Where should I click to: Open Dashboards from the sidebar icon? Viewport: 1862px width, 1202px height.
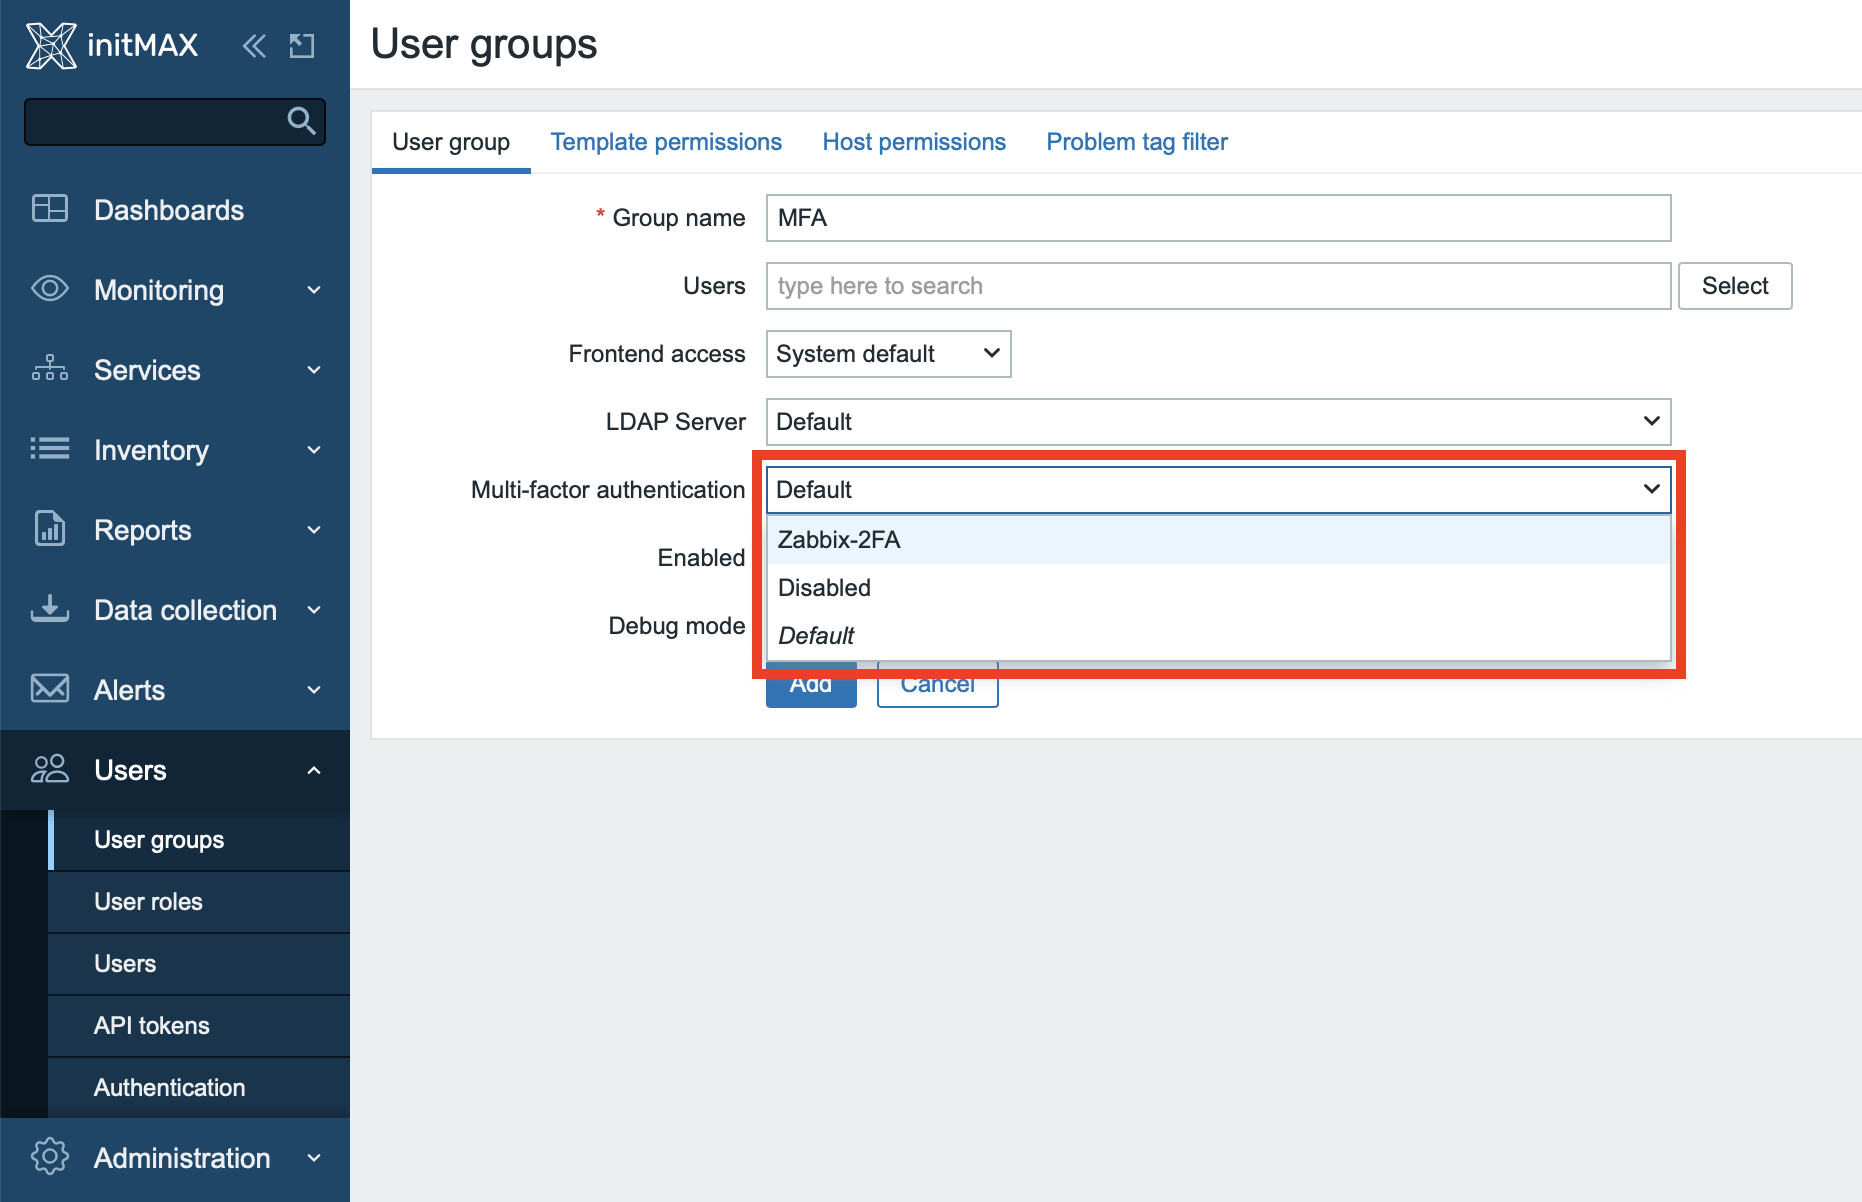50,209
